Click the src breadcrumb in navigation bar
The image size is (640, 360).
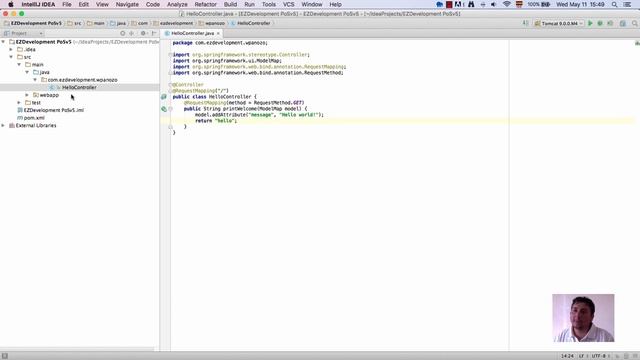[x=75, y=24]
